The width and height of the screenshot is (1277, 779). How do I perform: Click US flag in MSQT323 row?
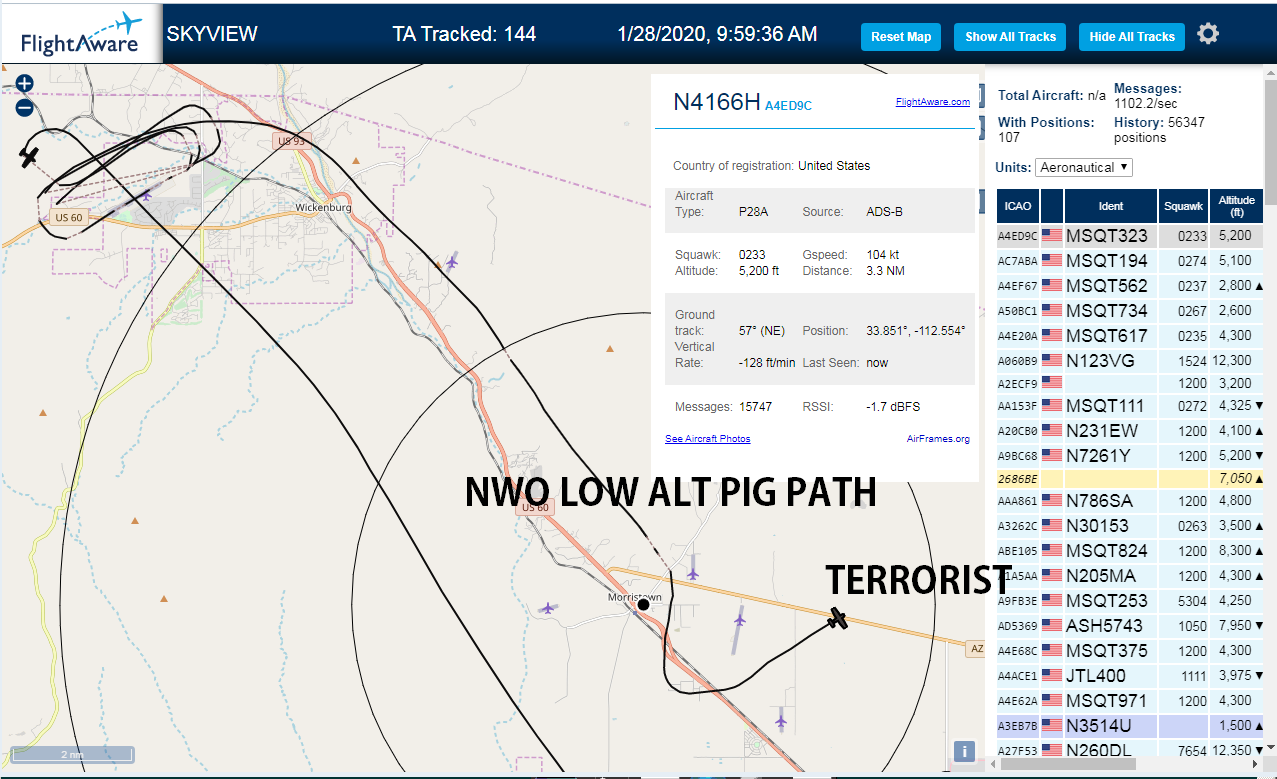pyautogui.click(x=1052, y=236)
